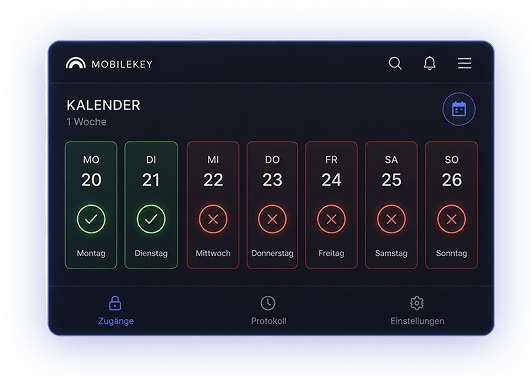Toggle Thursday's red X status
Screen dimensions: 531x376
272,219
